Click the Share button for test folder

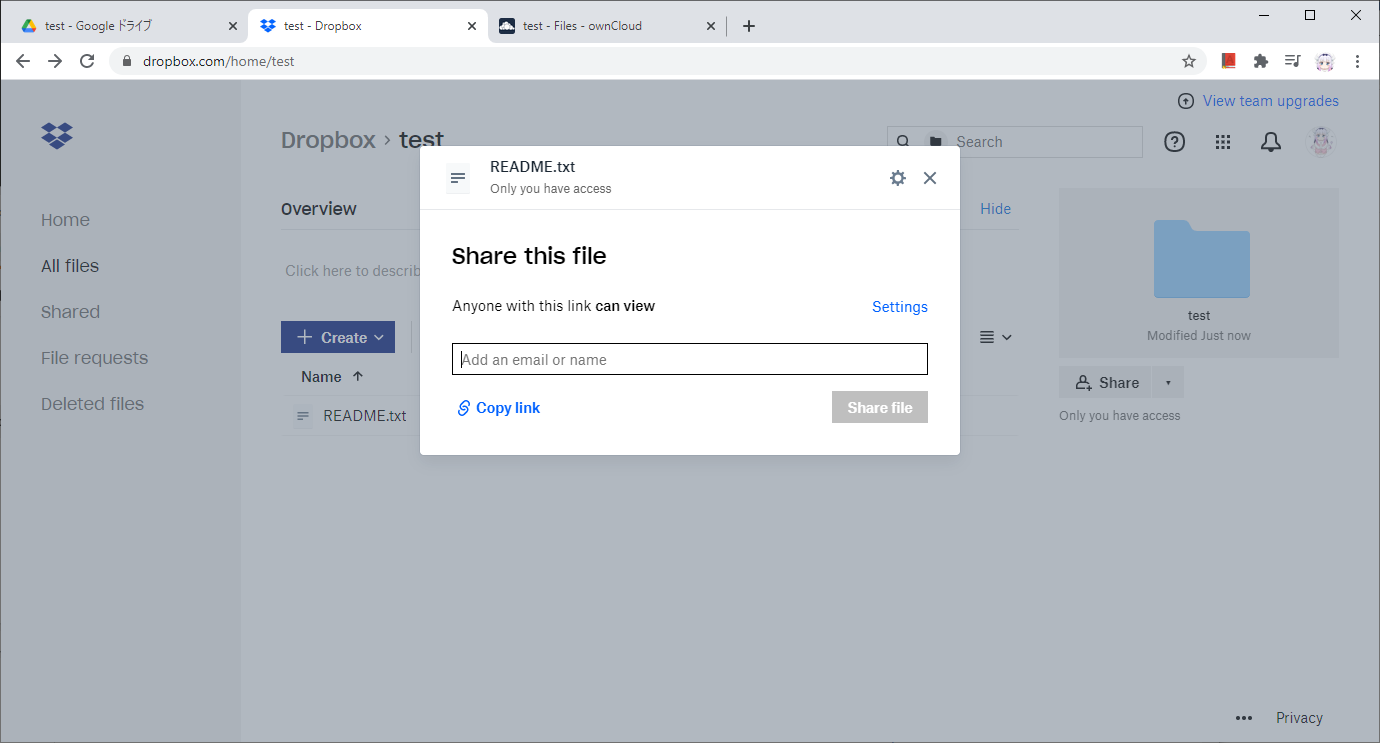[x=1106, y=382]
